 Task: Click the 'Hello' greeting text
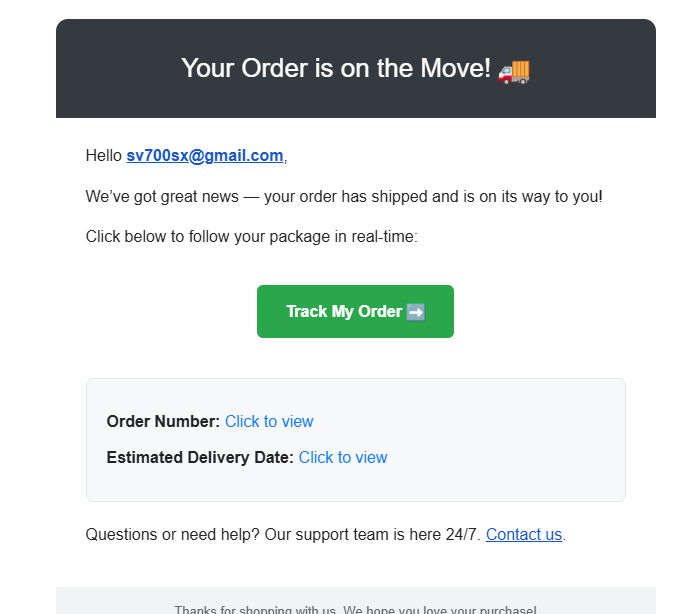coord(104,156)
